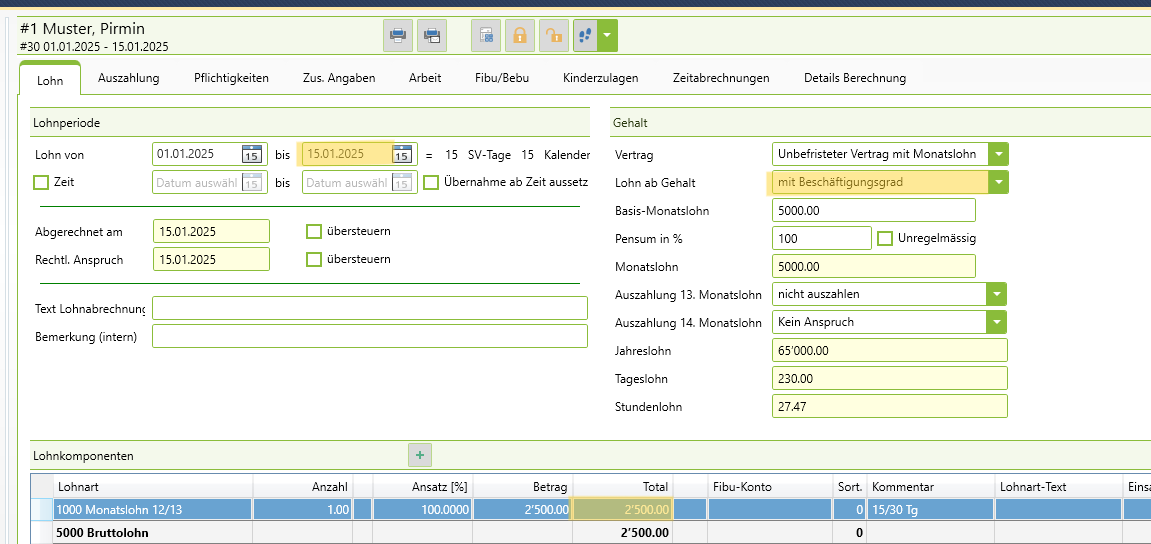1151x544 pixels.
Task: Click the footsteps icon button
Action: click(x=585, y=36)
